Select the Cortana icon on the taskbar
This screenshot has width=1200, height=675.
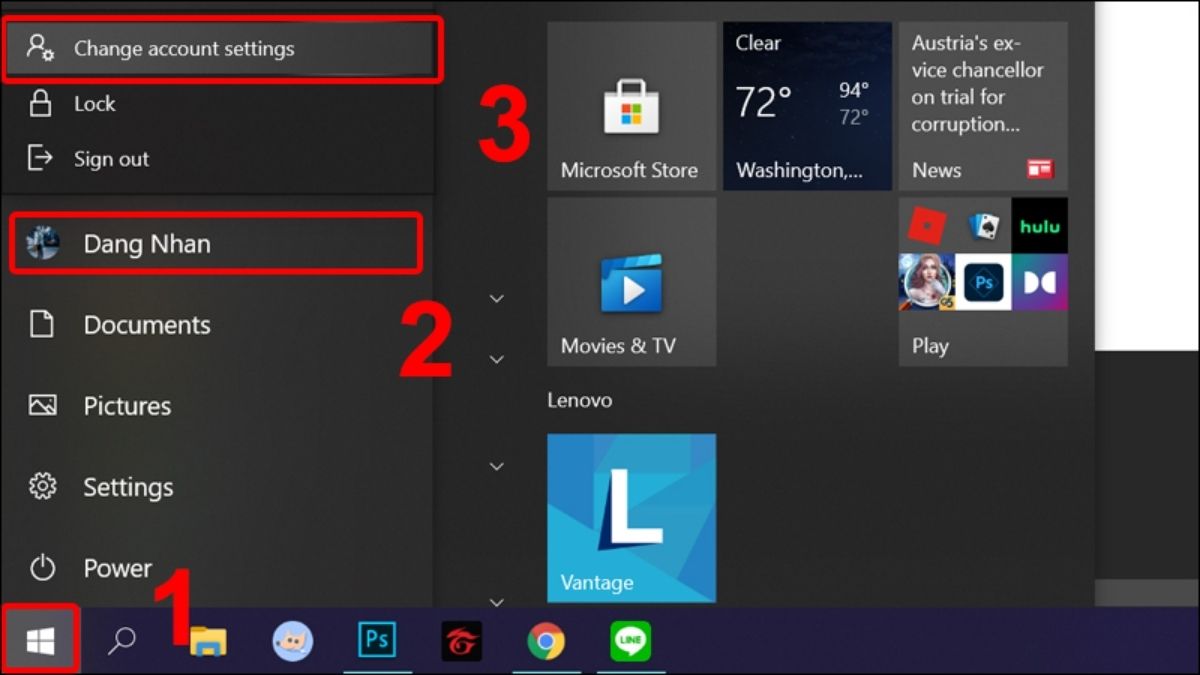tap(293, 641)
